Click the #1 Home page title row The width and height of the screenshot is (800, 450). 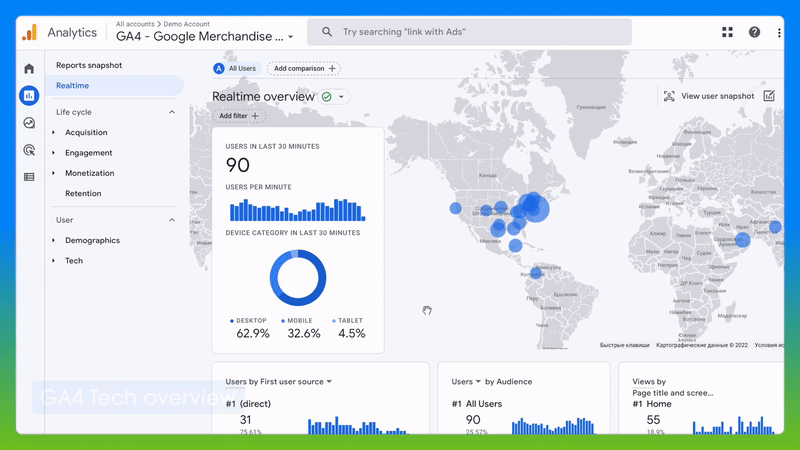coord(652,404)
